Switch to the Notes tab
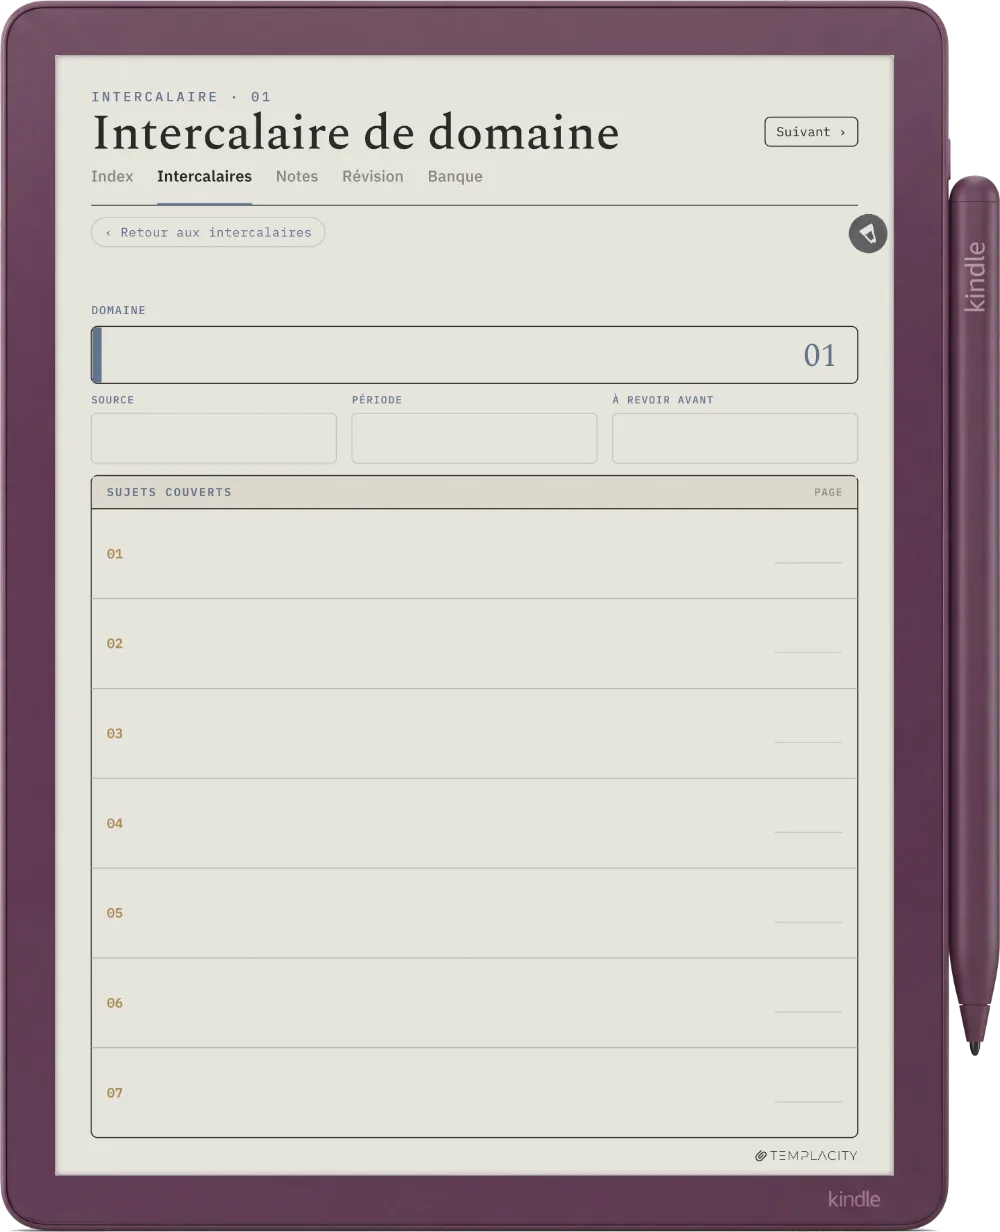This screenshot has height=1232, width=1000. click(297, 176)
